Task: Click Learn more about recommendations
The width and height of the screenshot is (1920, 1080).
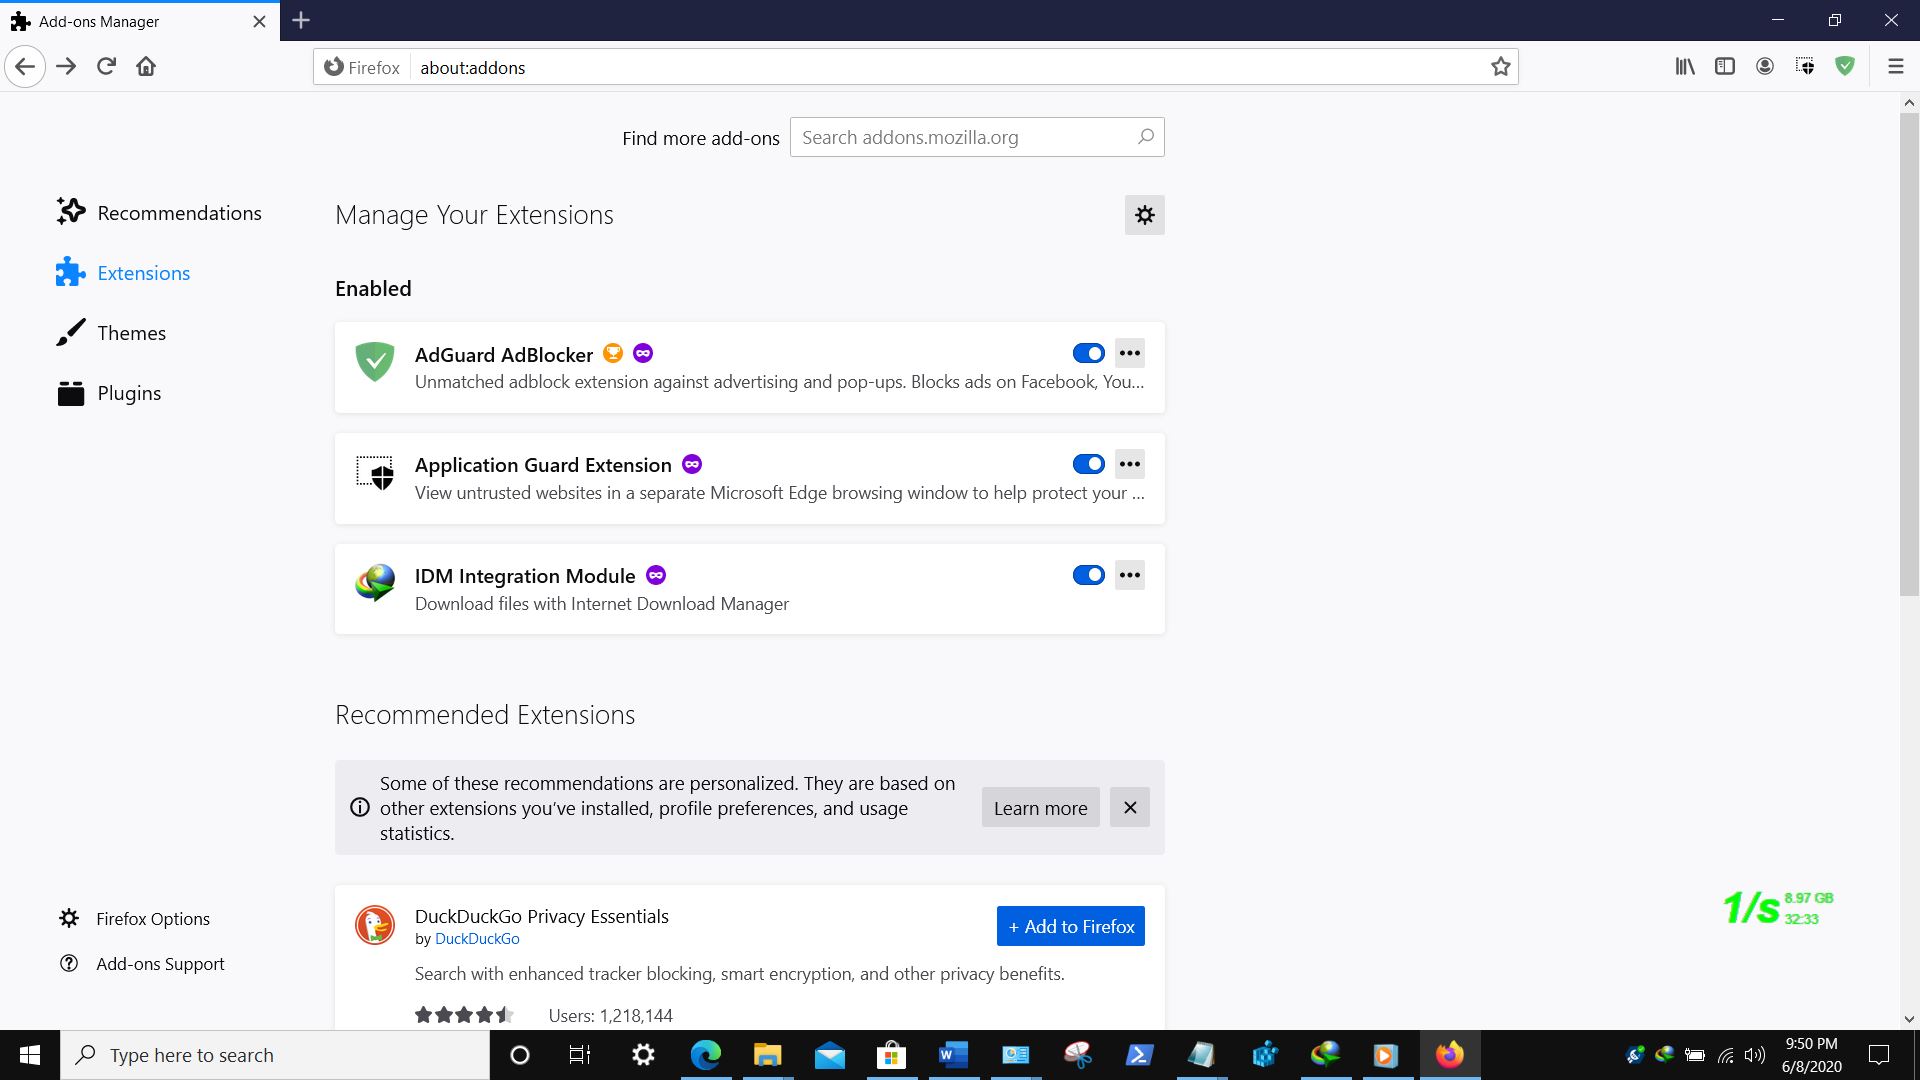Action: [x=1040, y=808]
